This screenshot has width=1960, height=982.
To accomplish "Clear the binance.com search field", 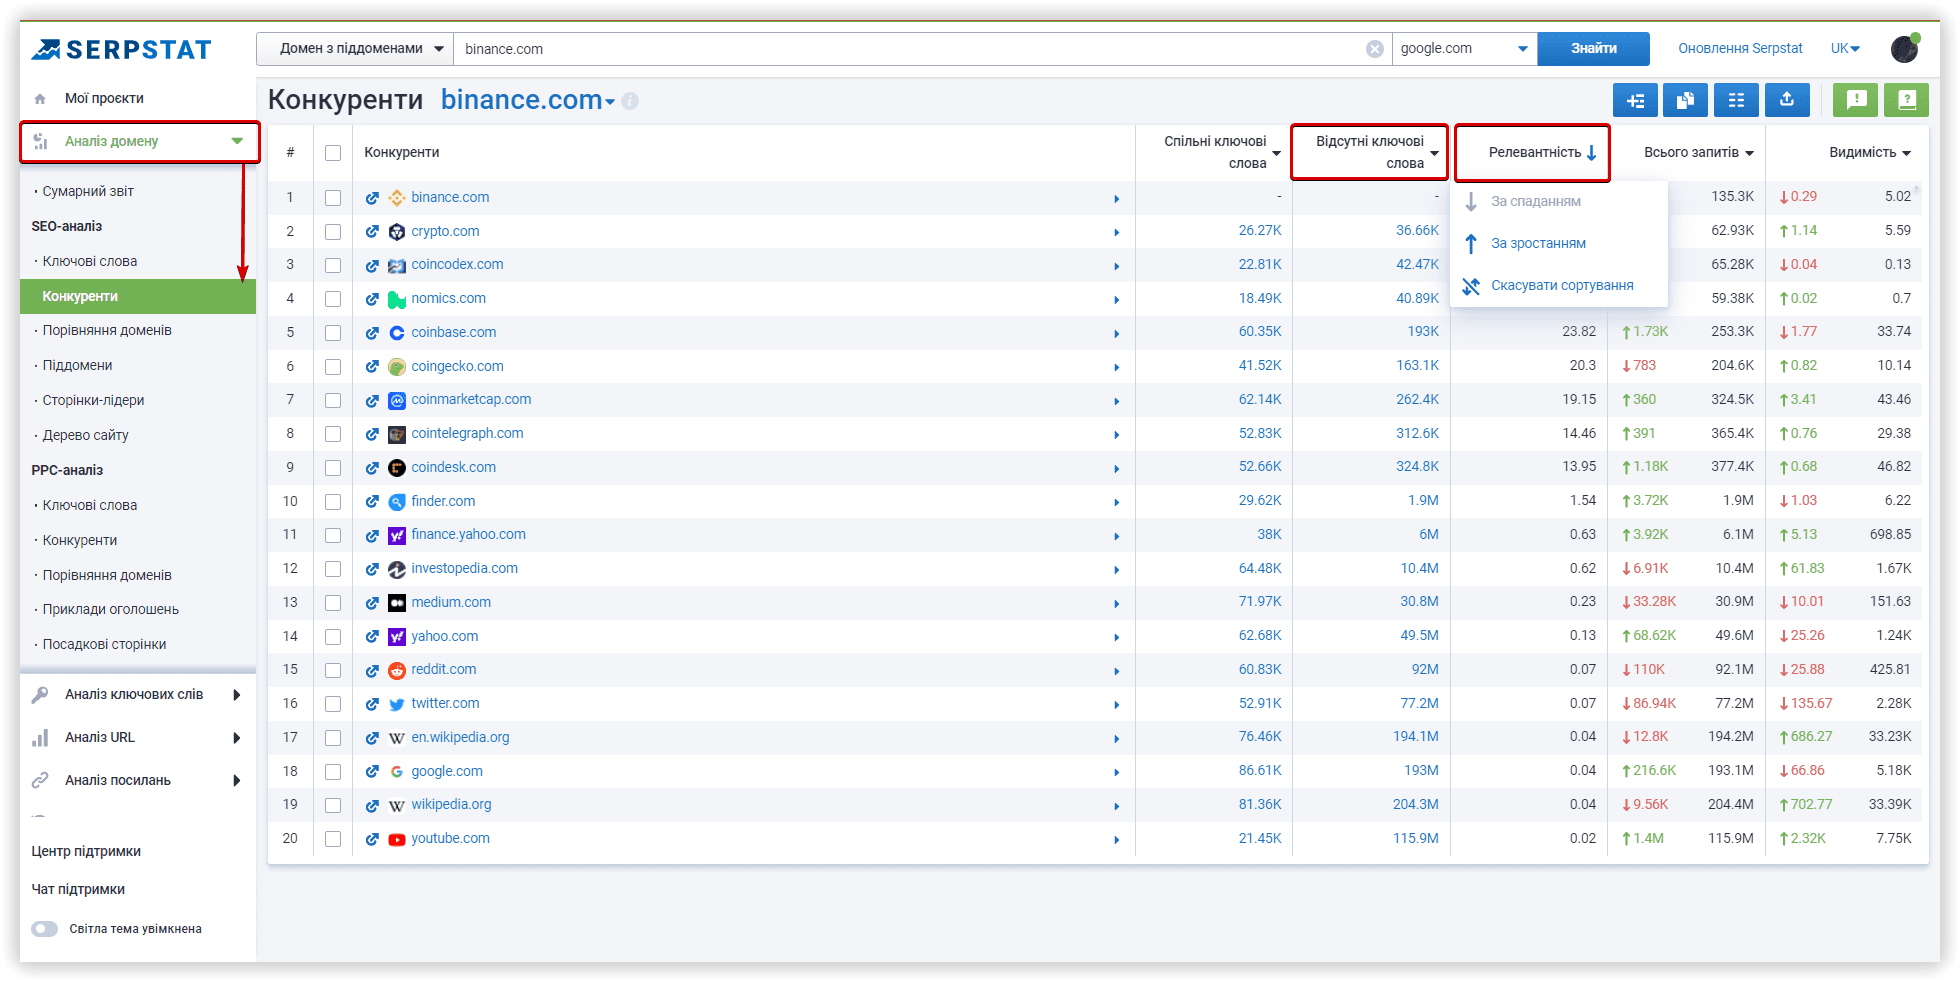I will pyautogui.click(x=1375, y=49).
